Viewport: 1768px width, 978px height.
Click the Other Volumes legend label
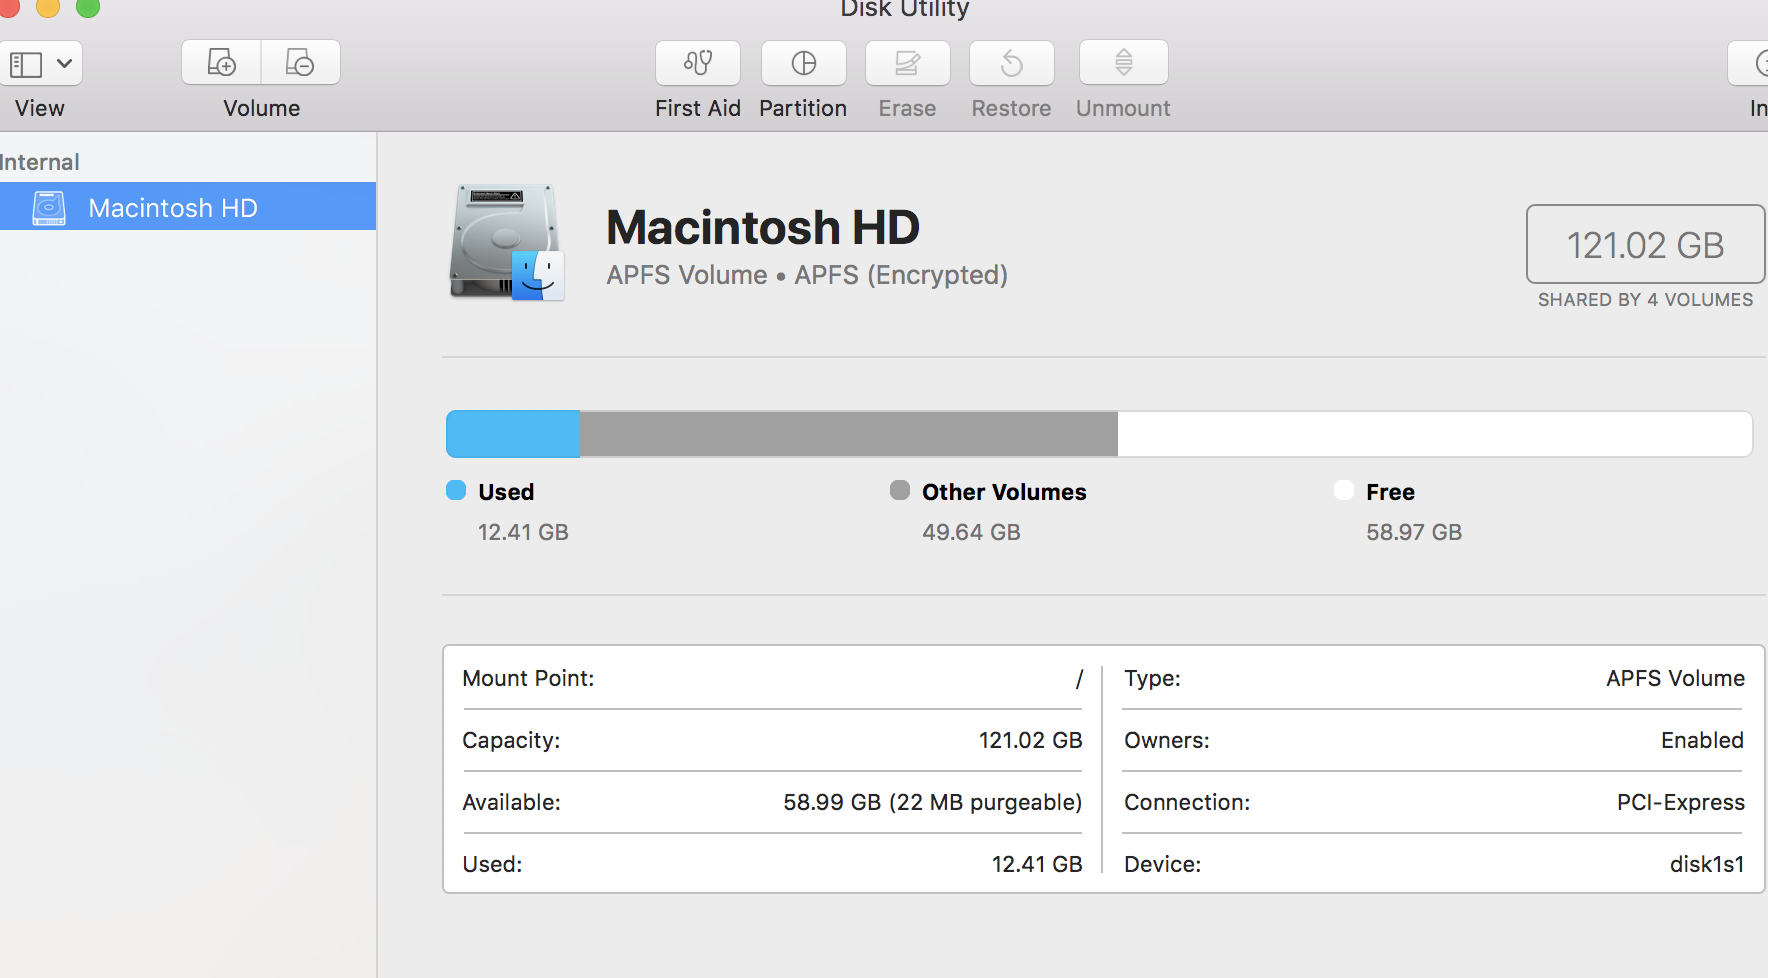click(x=1004, y=492)
